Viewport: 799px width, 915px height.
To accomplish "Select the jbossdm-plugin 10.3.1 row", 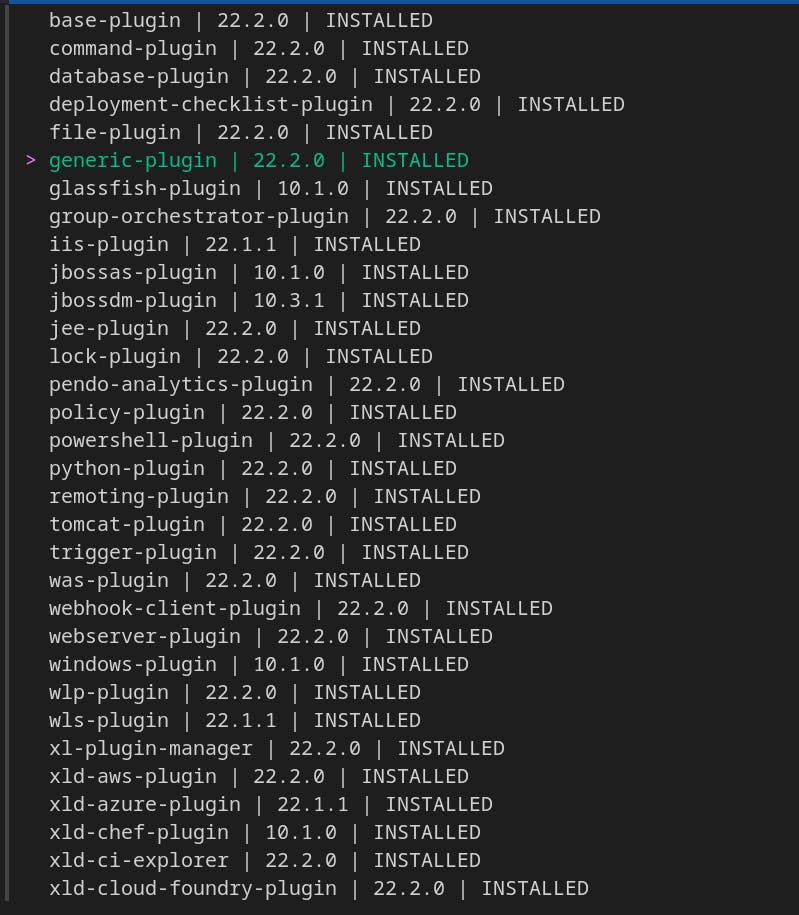I will tap(258, 300).
